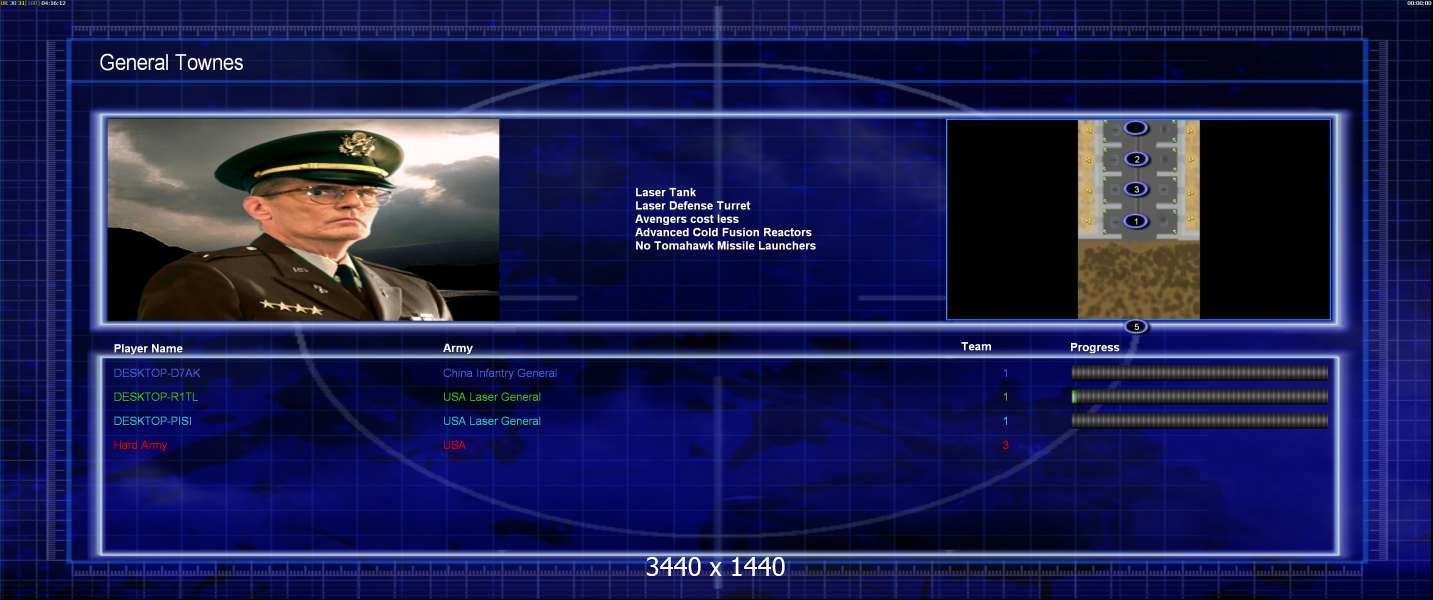Image resolution: width=1433 pixels, height=600 pixels.
Task: Click start position marker 2 on map
Action: [1135, 159]
